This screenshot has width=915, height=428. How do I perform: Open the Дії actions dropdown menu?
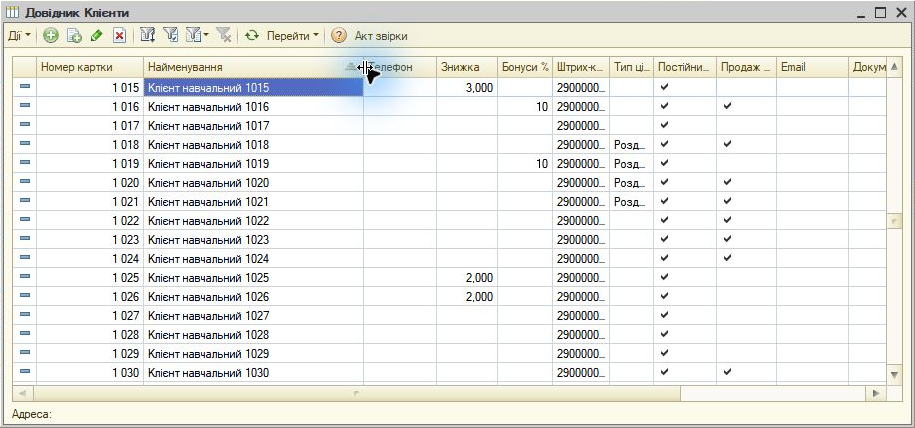coord(19,36)
